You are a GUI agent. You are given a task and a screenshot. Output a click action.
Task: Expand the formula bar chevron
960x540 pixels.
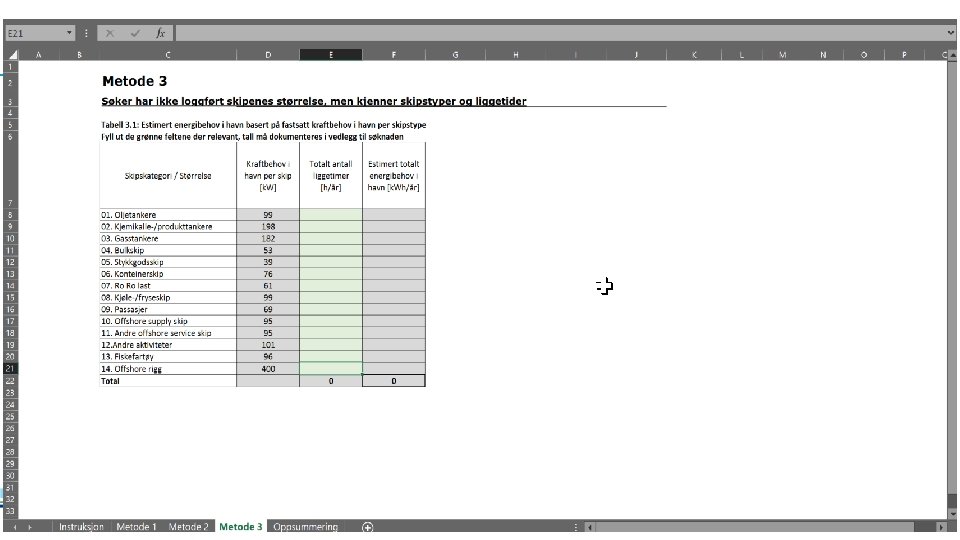950,33
